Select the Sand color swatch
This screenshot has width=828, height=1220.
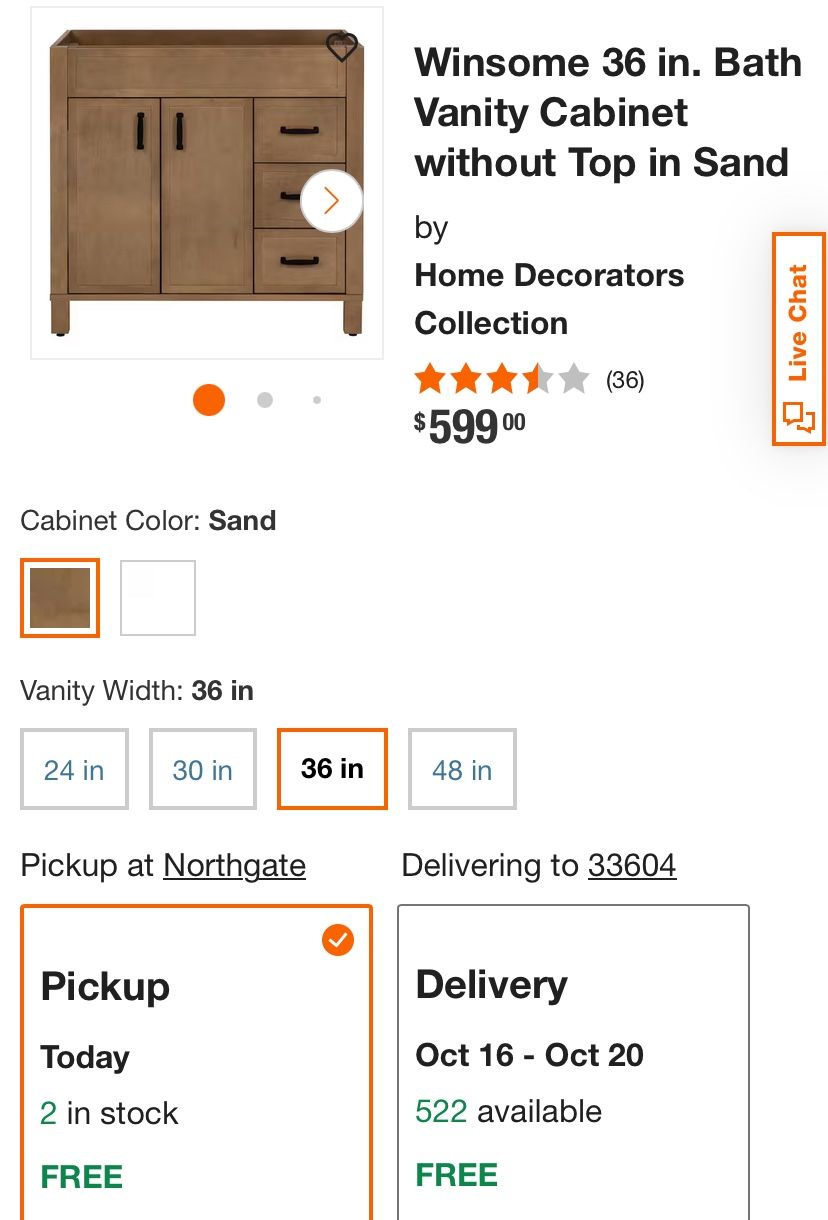click(x=60, y=598)
